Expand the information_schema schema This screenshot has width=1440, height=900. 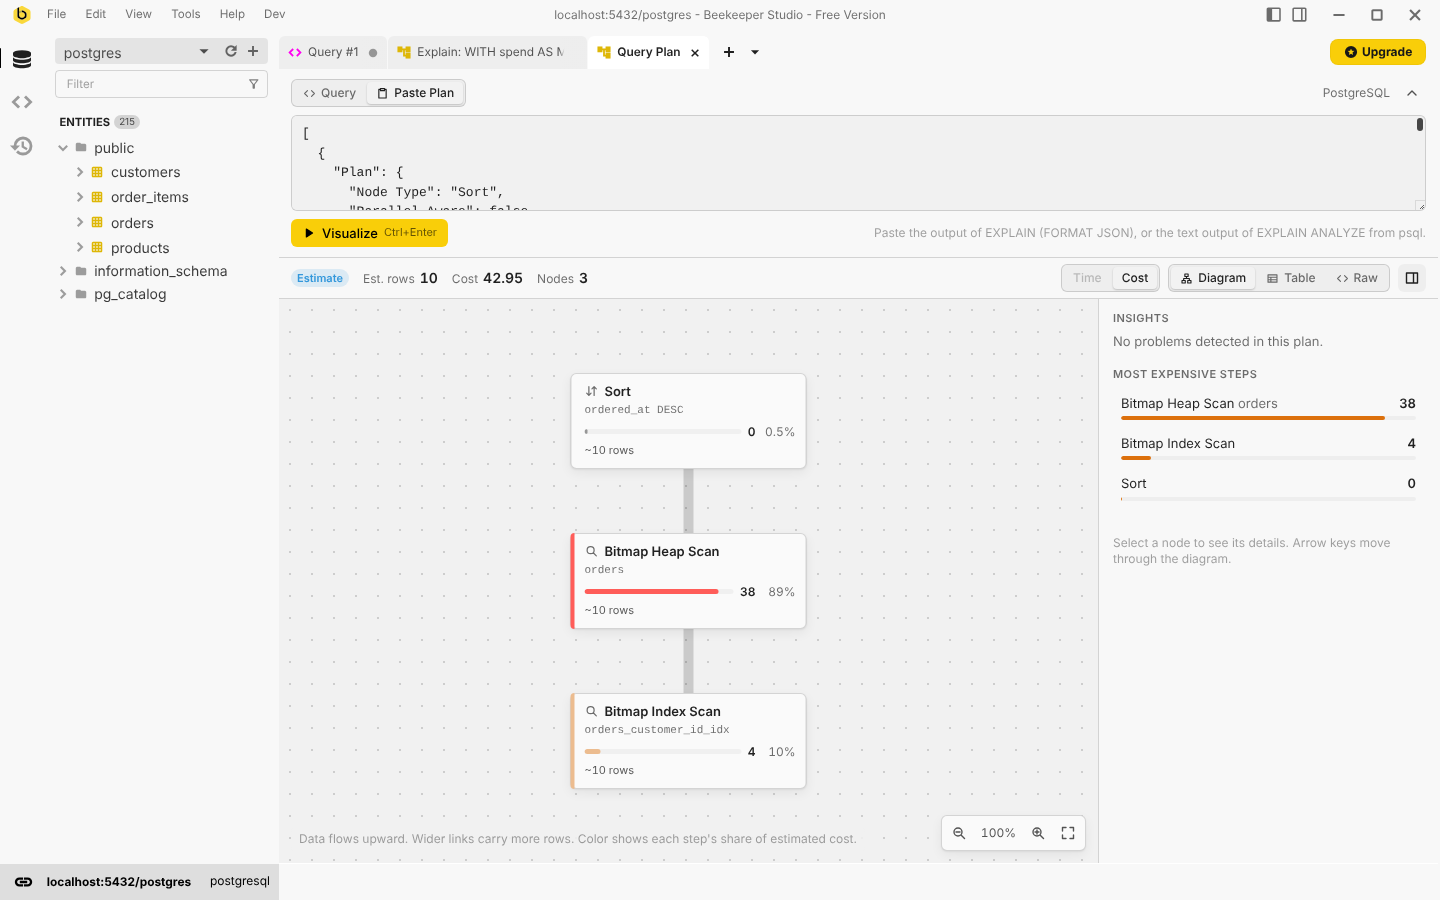pos(63,271)
